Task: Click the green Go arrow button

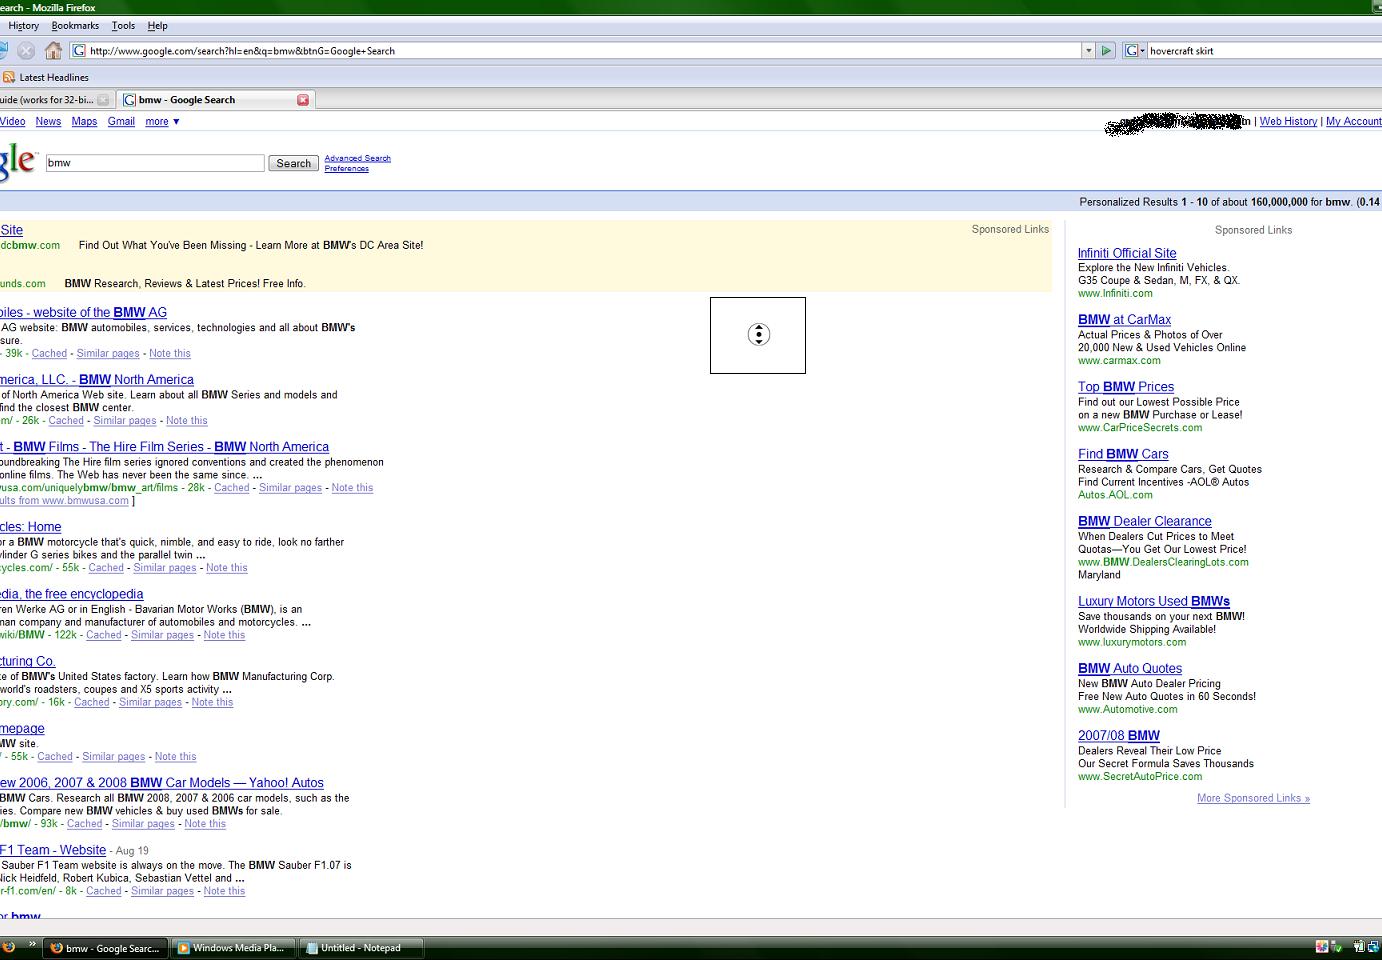Action: [x=1106, y=50]
